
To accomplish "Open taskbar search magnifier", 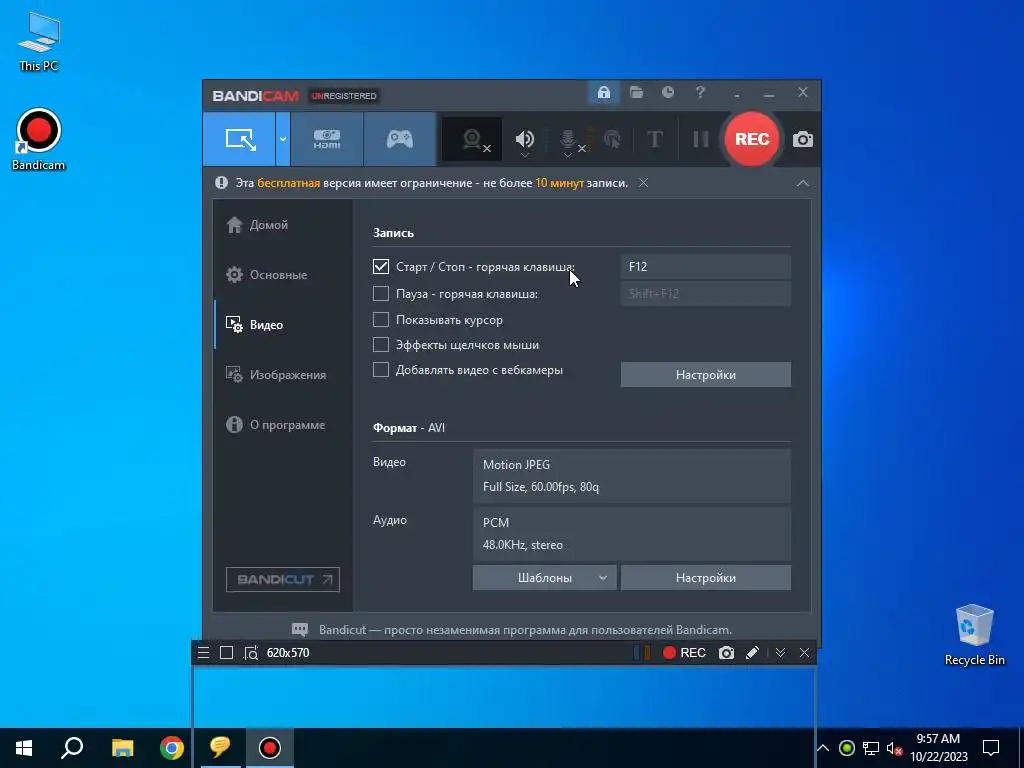I will [x=72, y=748].
